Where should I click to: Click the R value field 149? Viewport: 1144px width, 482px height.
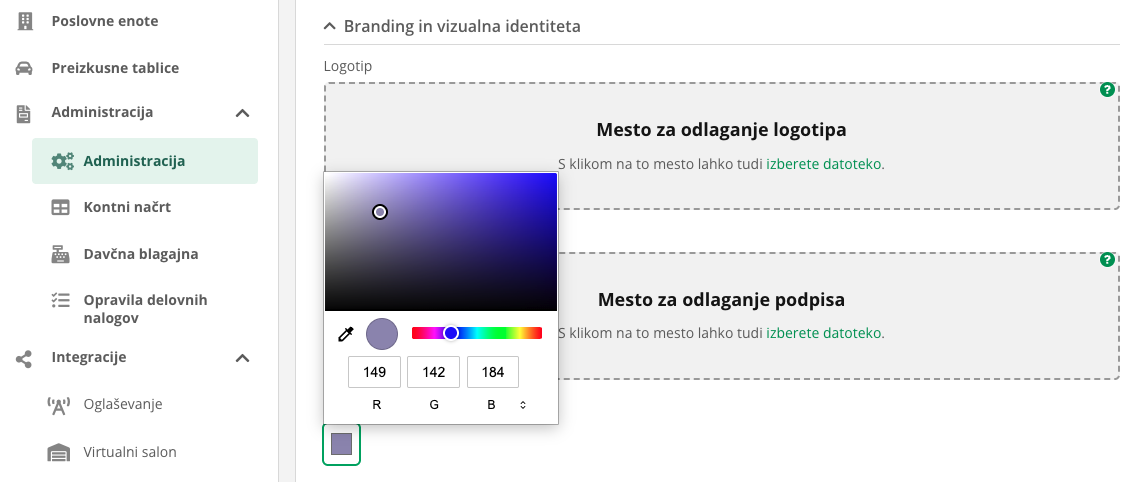pos(374,372)
